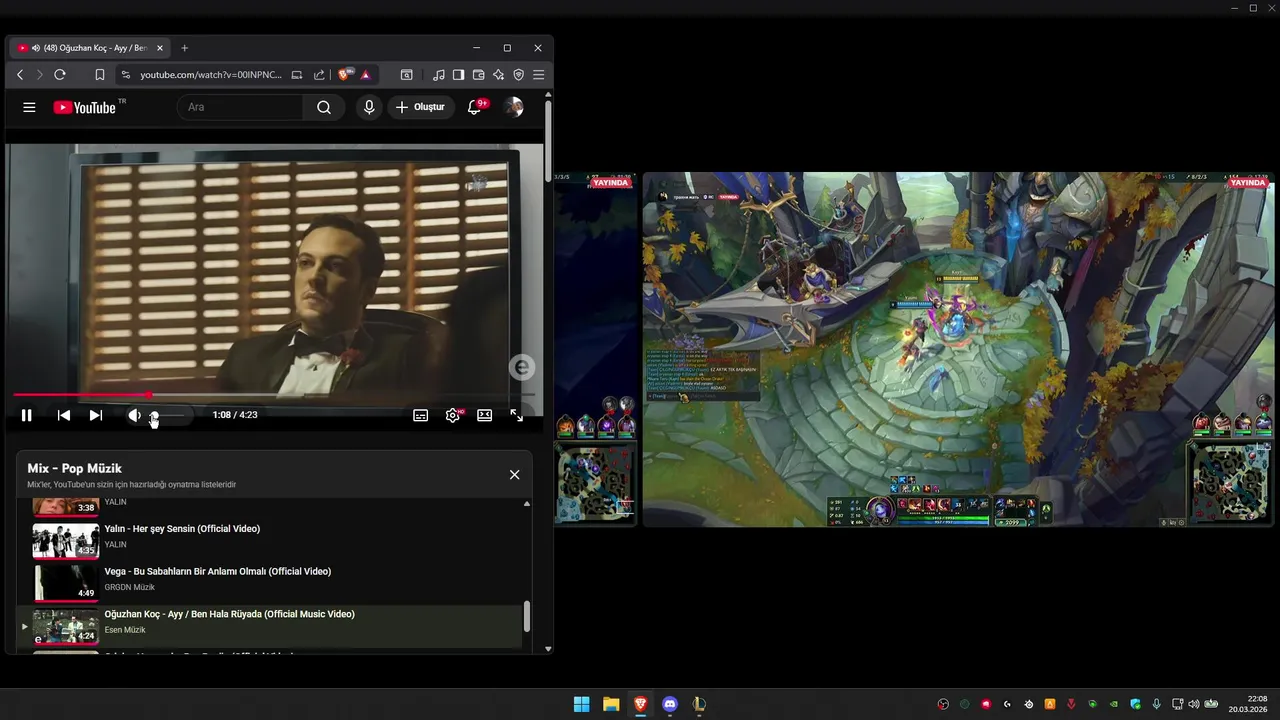Open Brave VPN shield icon

[518, 75]
